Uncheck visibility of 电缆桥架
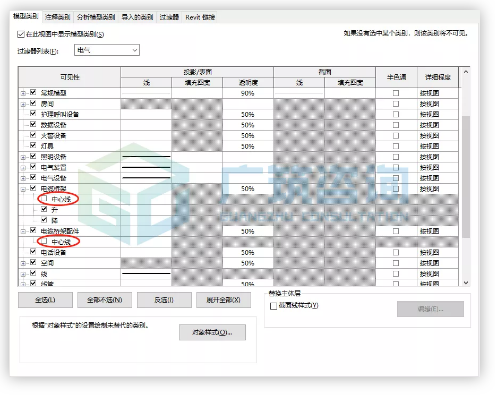Screen dimensions: 495x395 click(33, 188)
